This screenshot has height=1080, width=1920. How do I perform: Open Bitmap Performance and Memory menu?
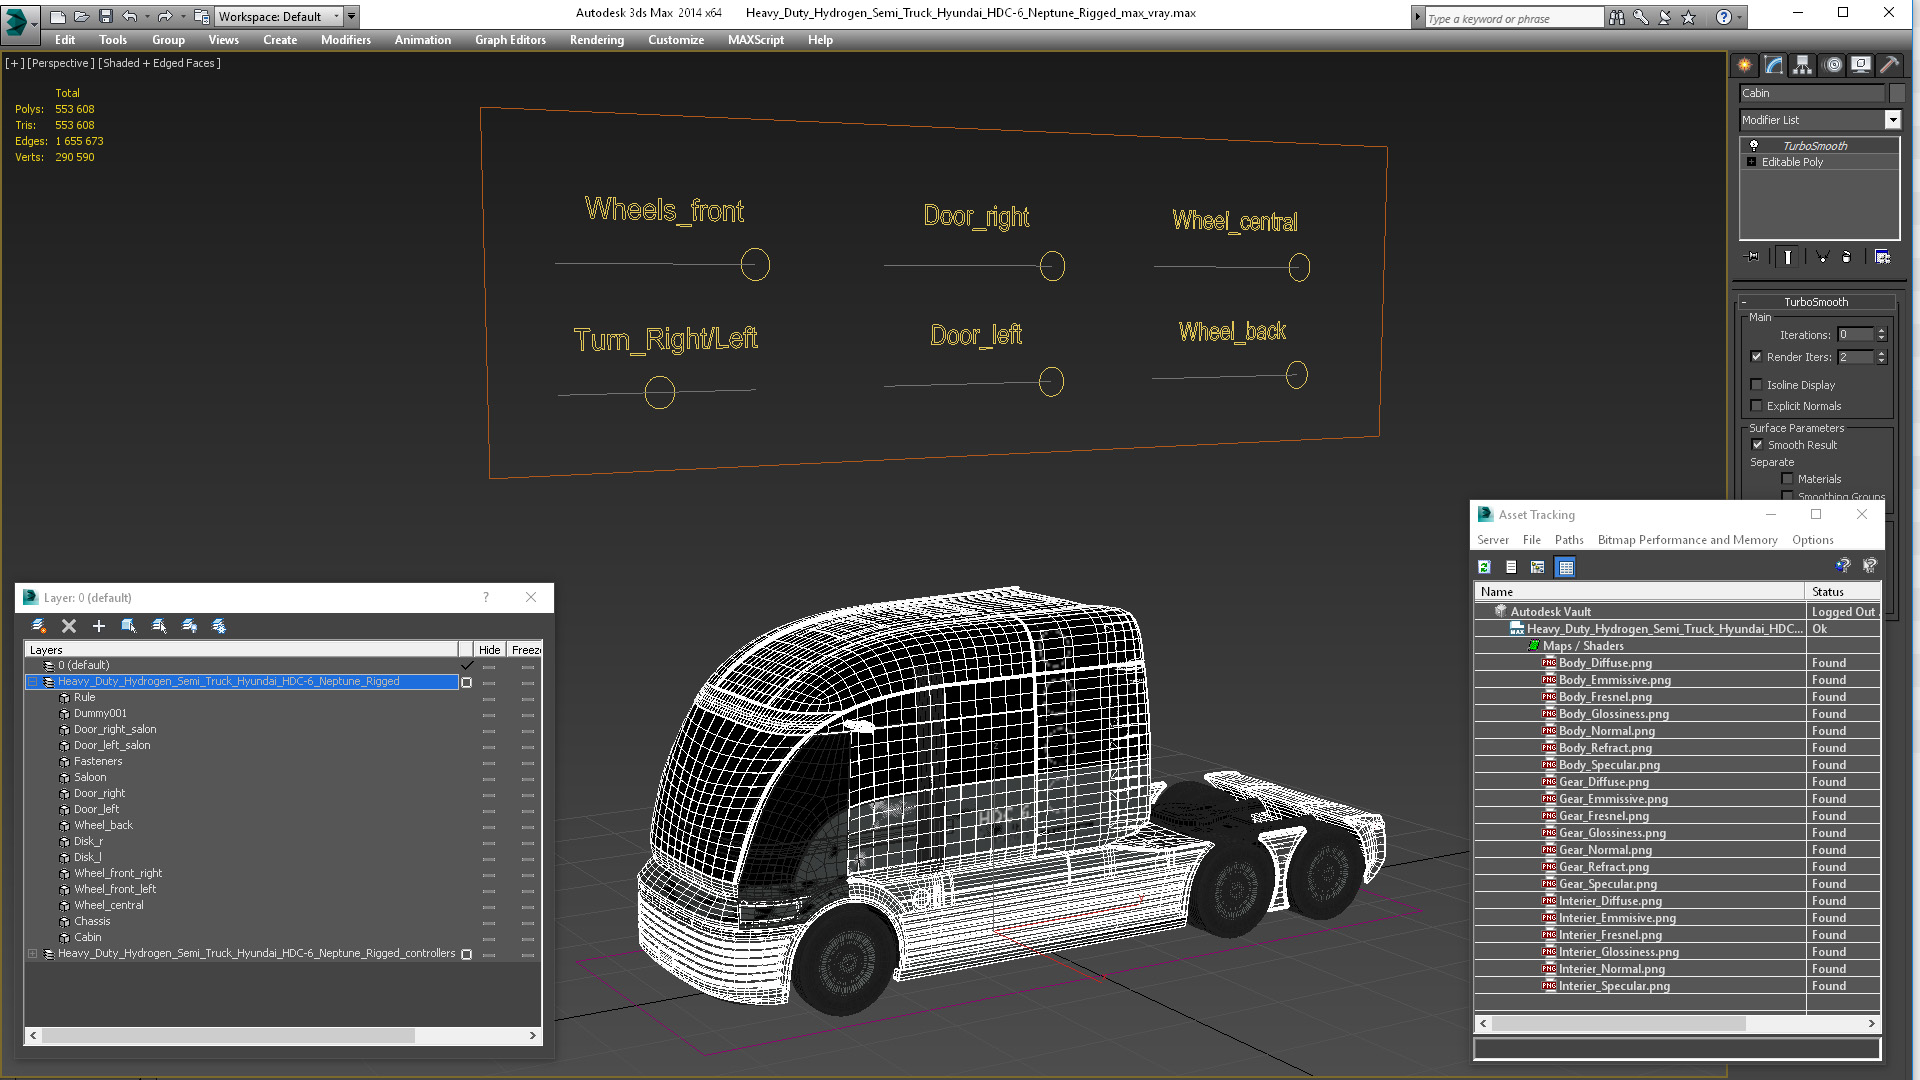tap(1687, 540)
